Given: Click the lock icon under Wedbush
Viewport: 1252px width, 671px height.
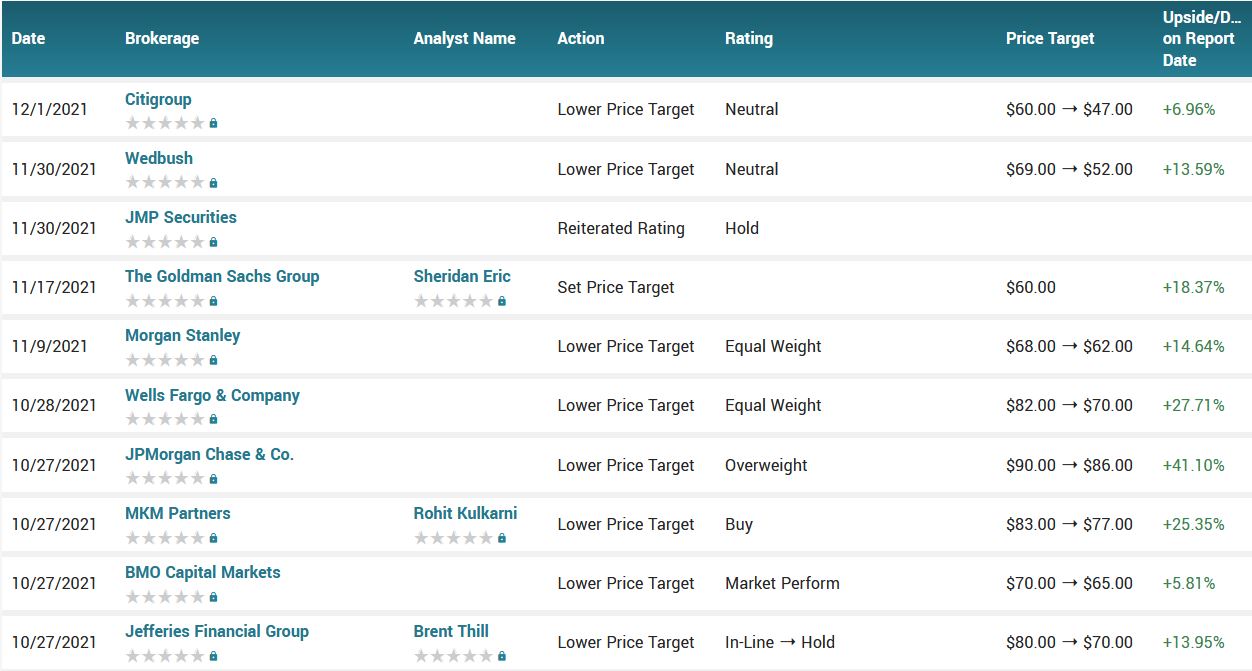Looking at the screenshot, I should (x=213, y=182).
